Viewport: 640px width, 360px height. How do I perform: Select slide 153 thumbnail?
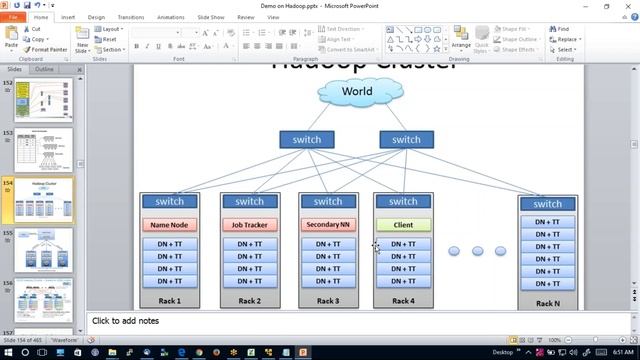point(44,150)
